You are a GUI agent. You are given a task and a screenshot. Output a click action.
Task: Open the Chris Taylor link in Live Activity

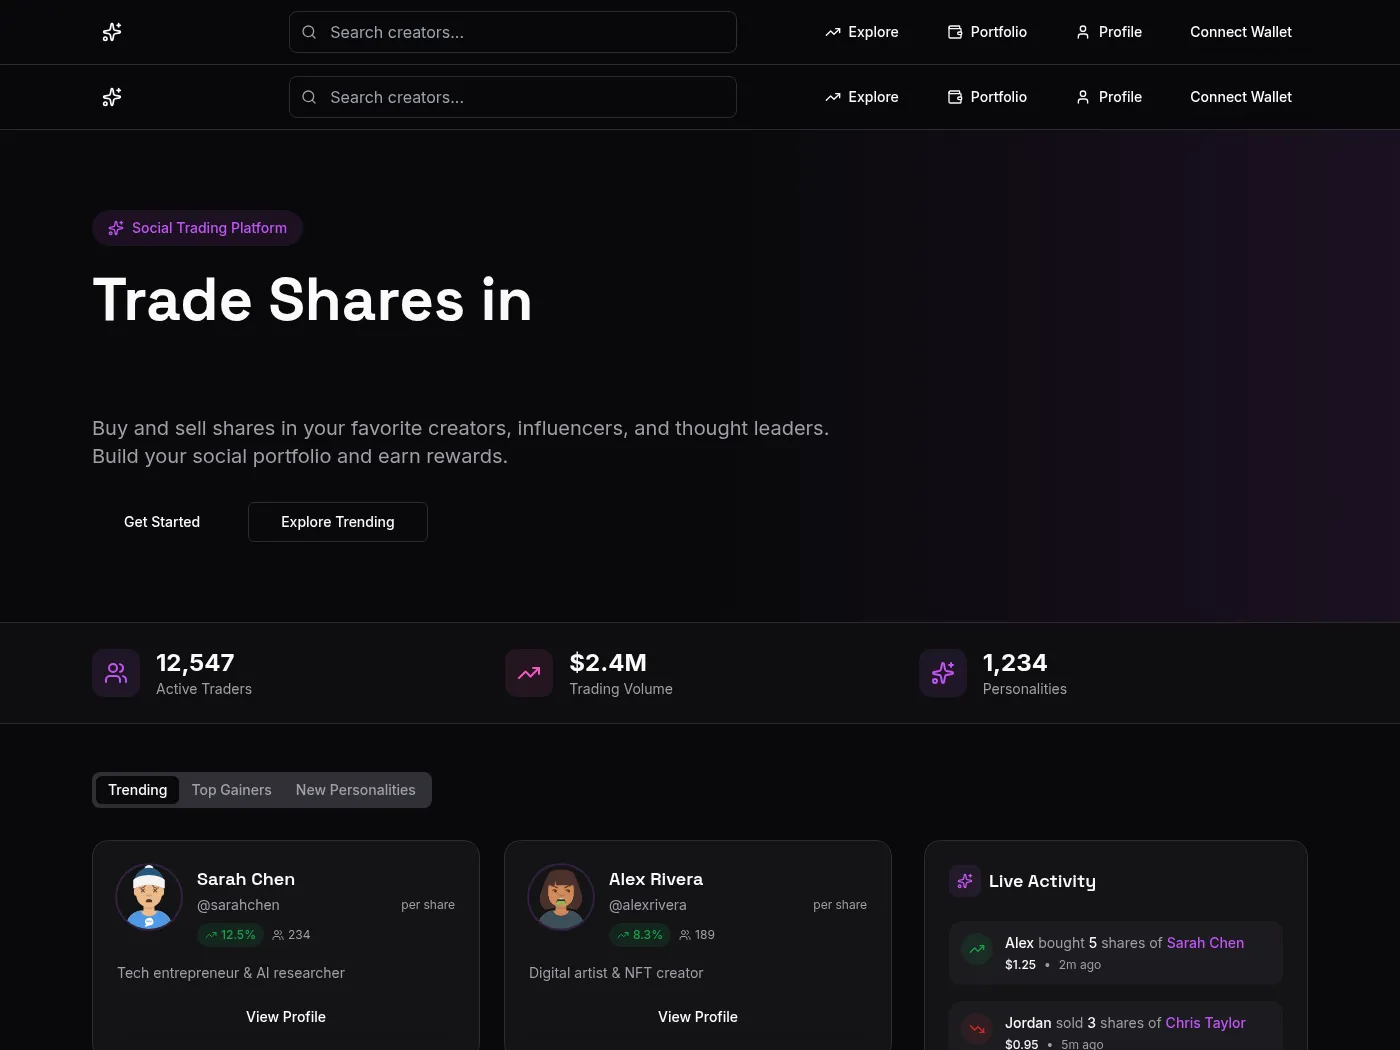[1205, 1023]
